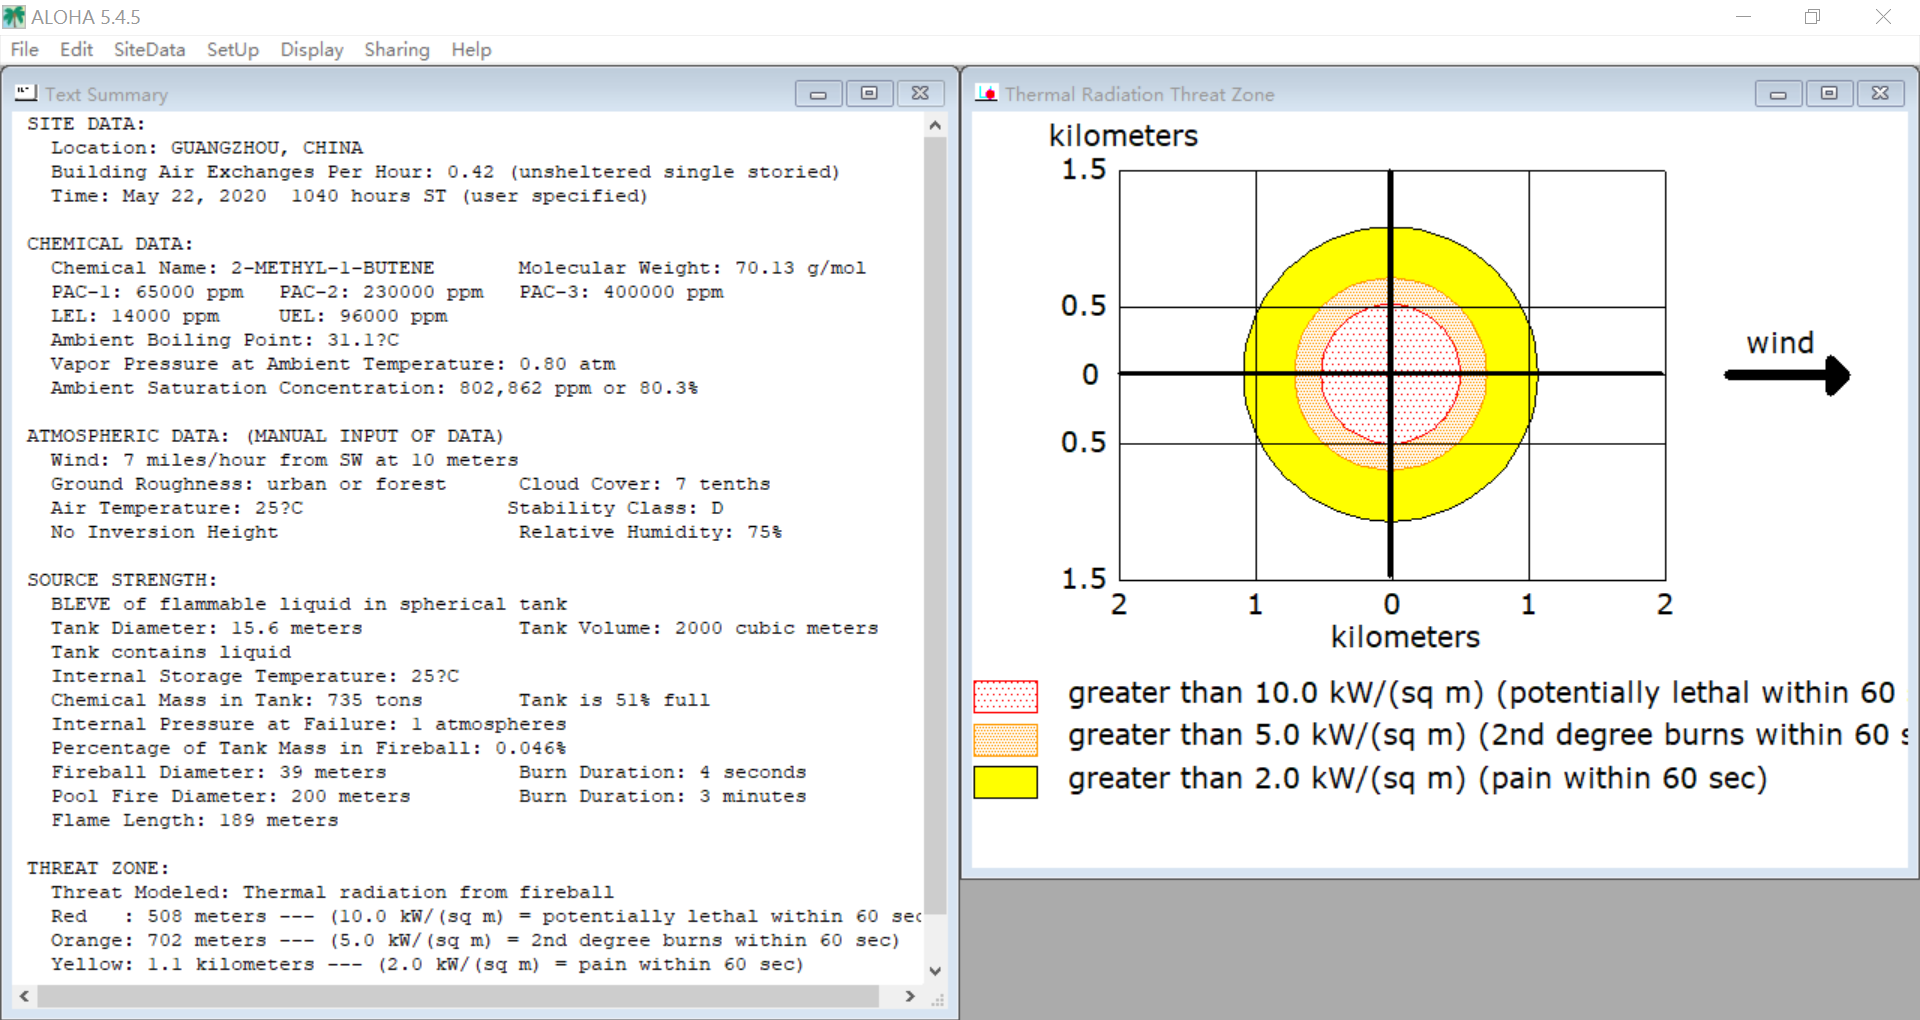The width and height of the screenshot is (1920, 1020).
Task: Click the scroll right arrow in Text Summary
Action: [x=909, y=996]
